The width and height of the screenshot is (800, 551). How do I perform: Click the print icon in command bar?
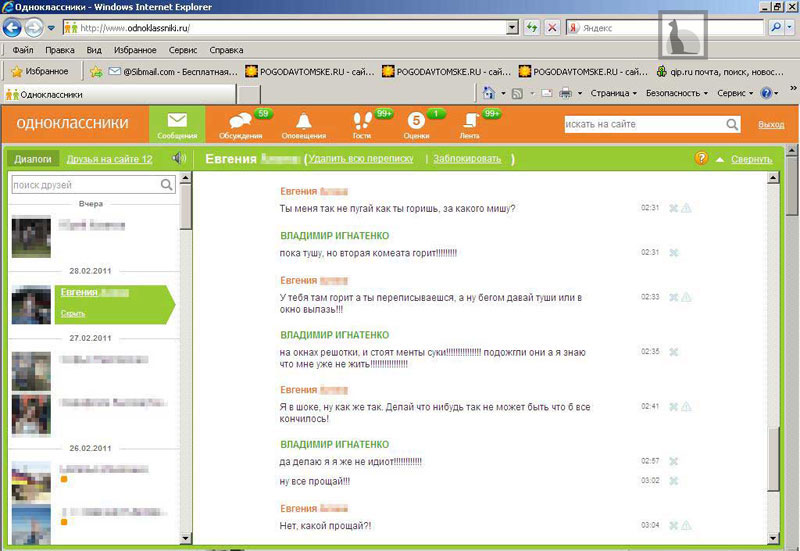pyautogui.click(x=565, y=93)
